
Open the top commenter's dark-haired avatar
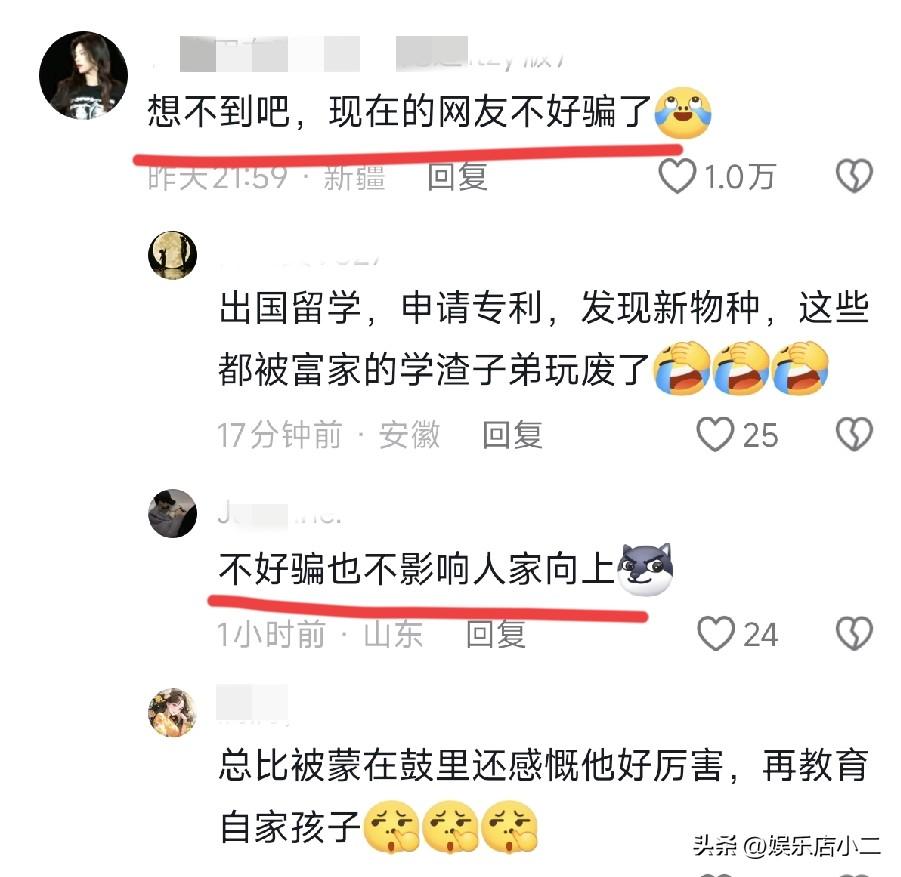[x=83, y=75]
